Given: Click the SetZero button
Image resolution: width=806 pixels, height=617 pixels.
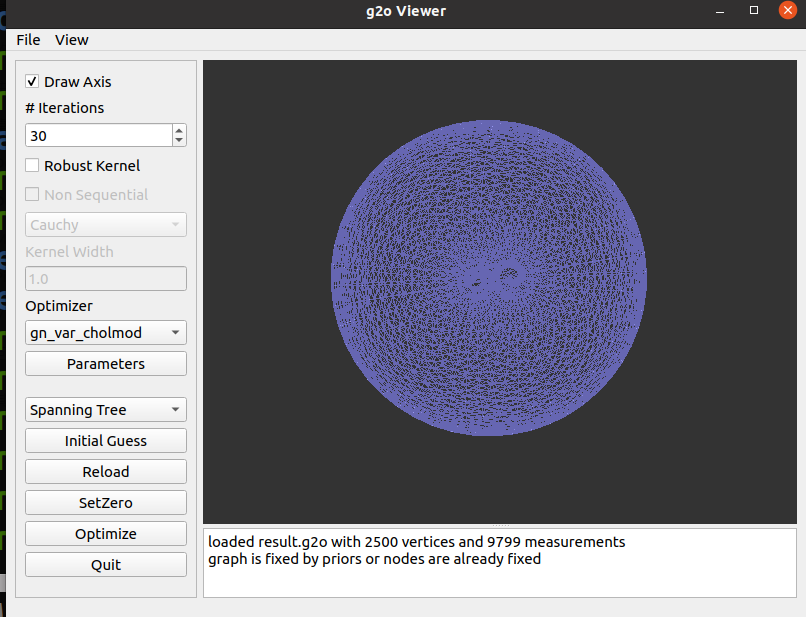Looking at the screenshot, I should (106, 502).
